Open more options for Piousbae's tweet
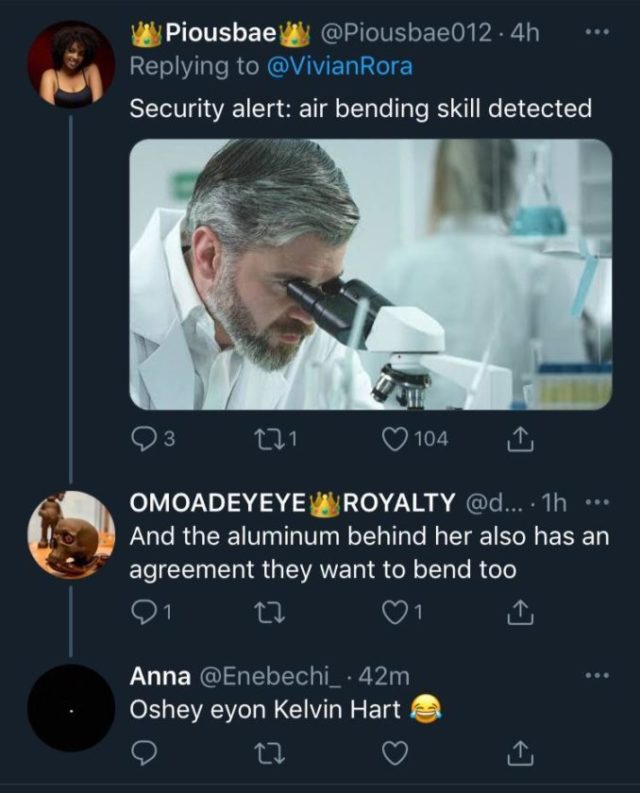 [596, 31]
